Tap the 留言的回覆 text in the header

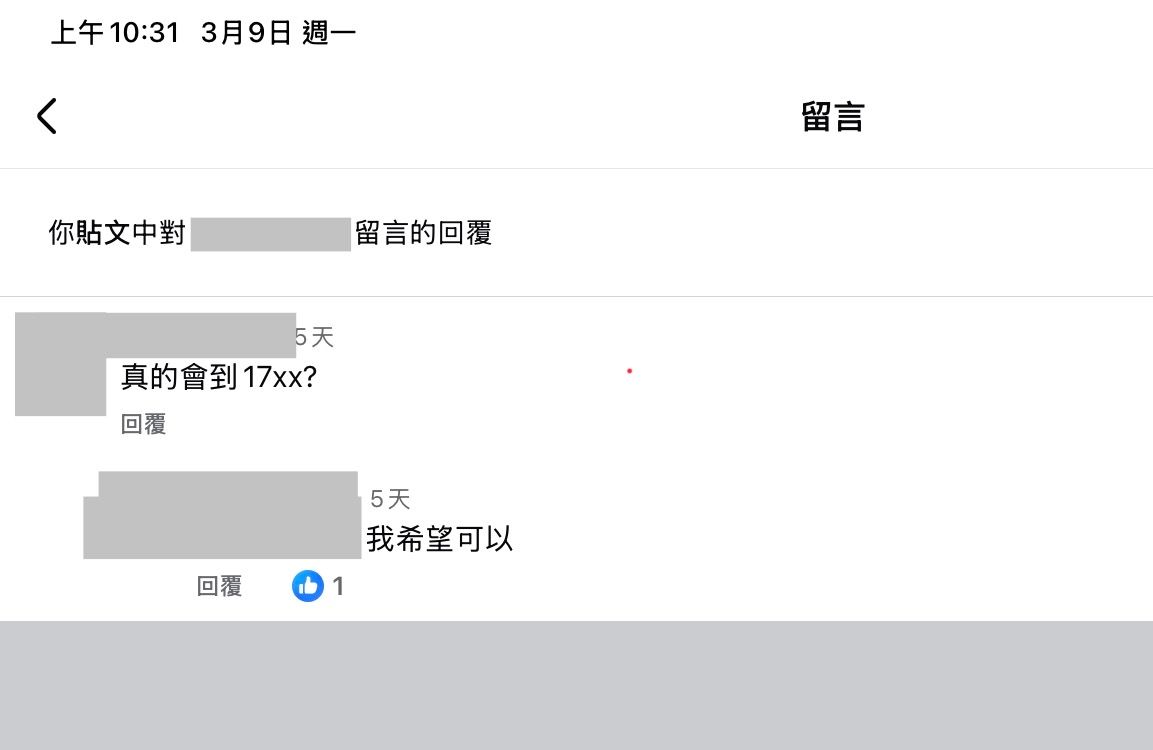click(x=423, y=234)
